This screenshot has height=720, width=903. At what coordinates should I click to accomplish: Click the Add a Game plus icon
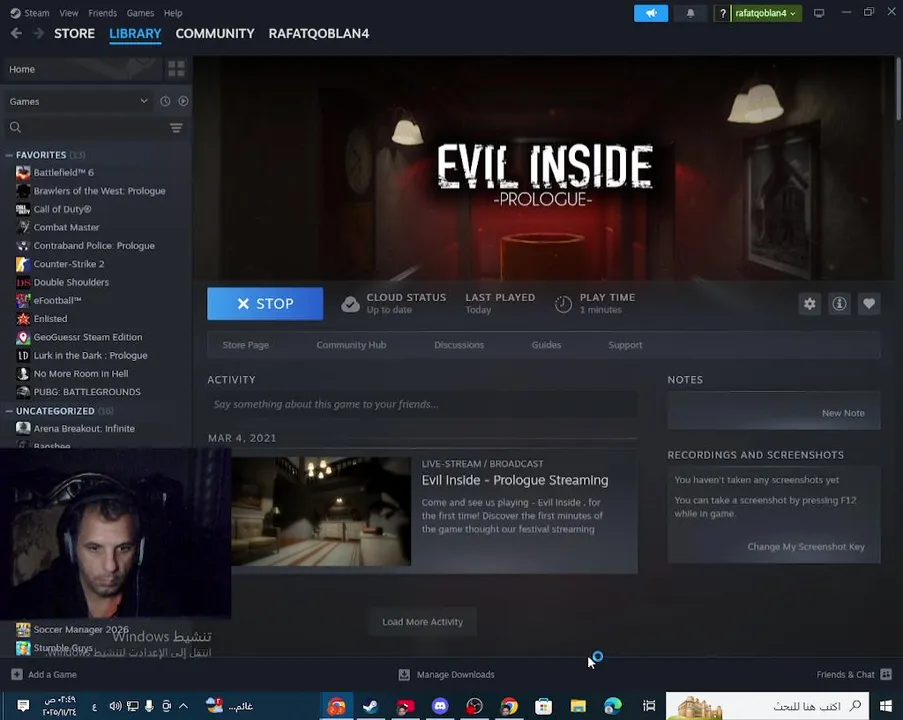tap(17, 674)
